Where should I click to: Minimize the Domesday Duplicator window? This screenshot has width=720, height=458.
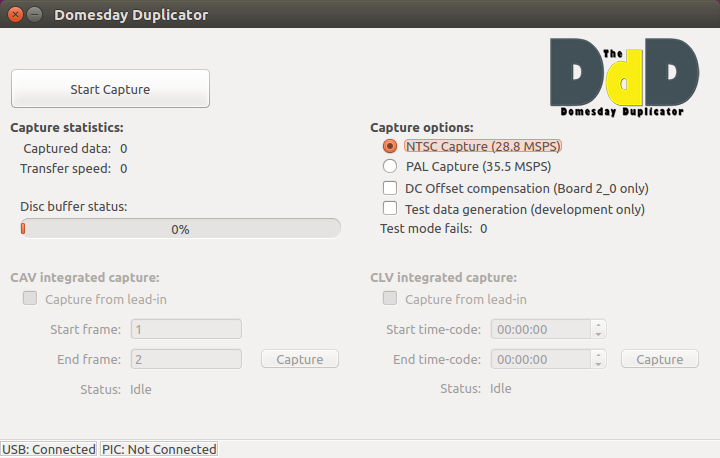[34, 15]
